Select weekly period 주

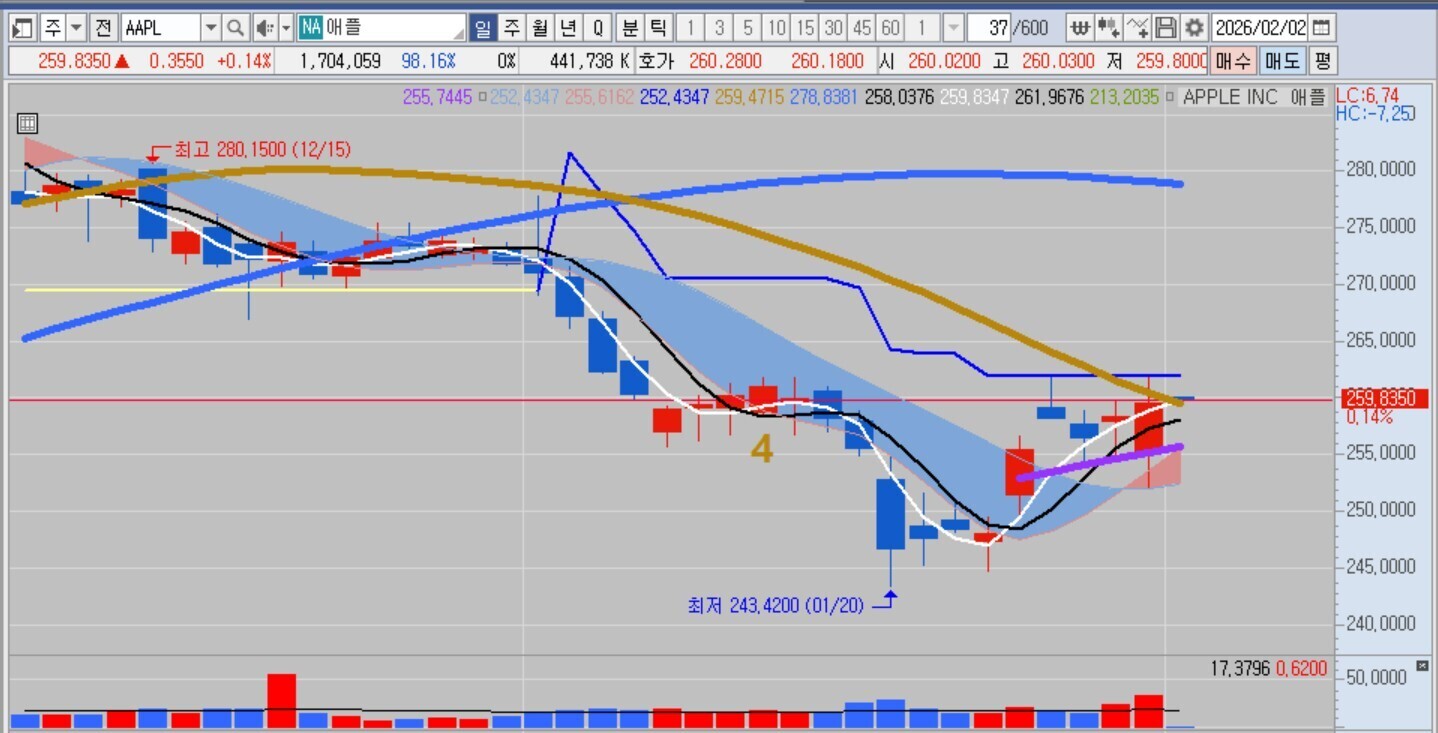(x=511, y=27)
